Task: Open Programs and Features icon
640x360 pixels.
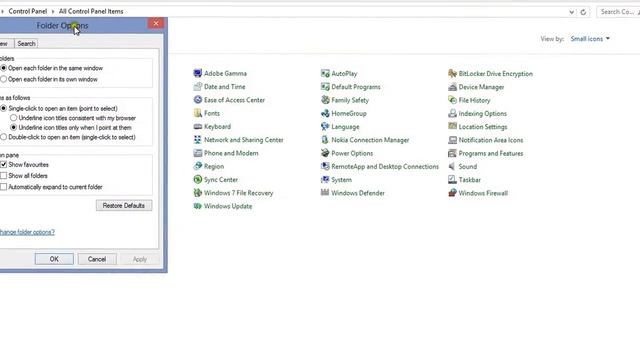Action: (452, 153)
